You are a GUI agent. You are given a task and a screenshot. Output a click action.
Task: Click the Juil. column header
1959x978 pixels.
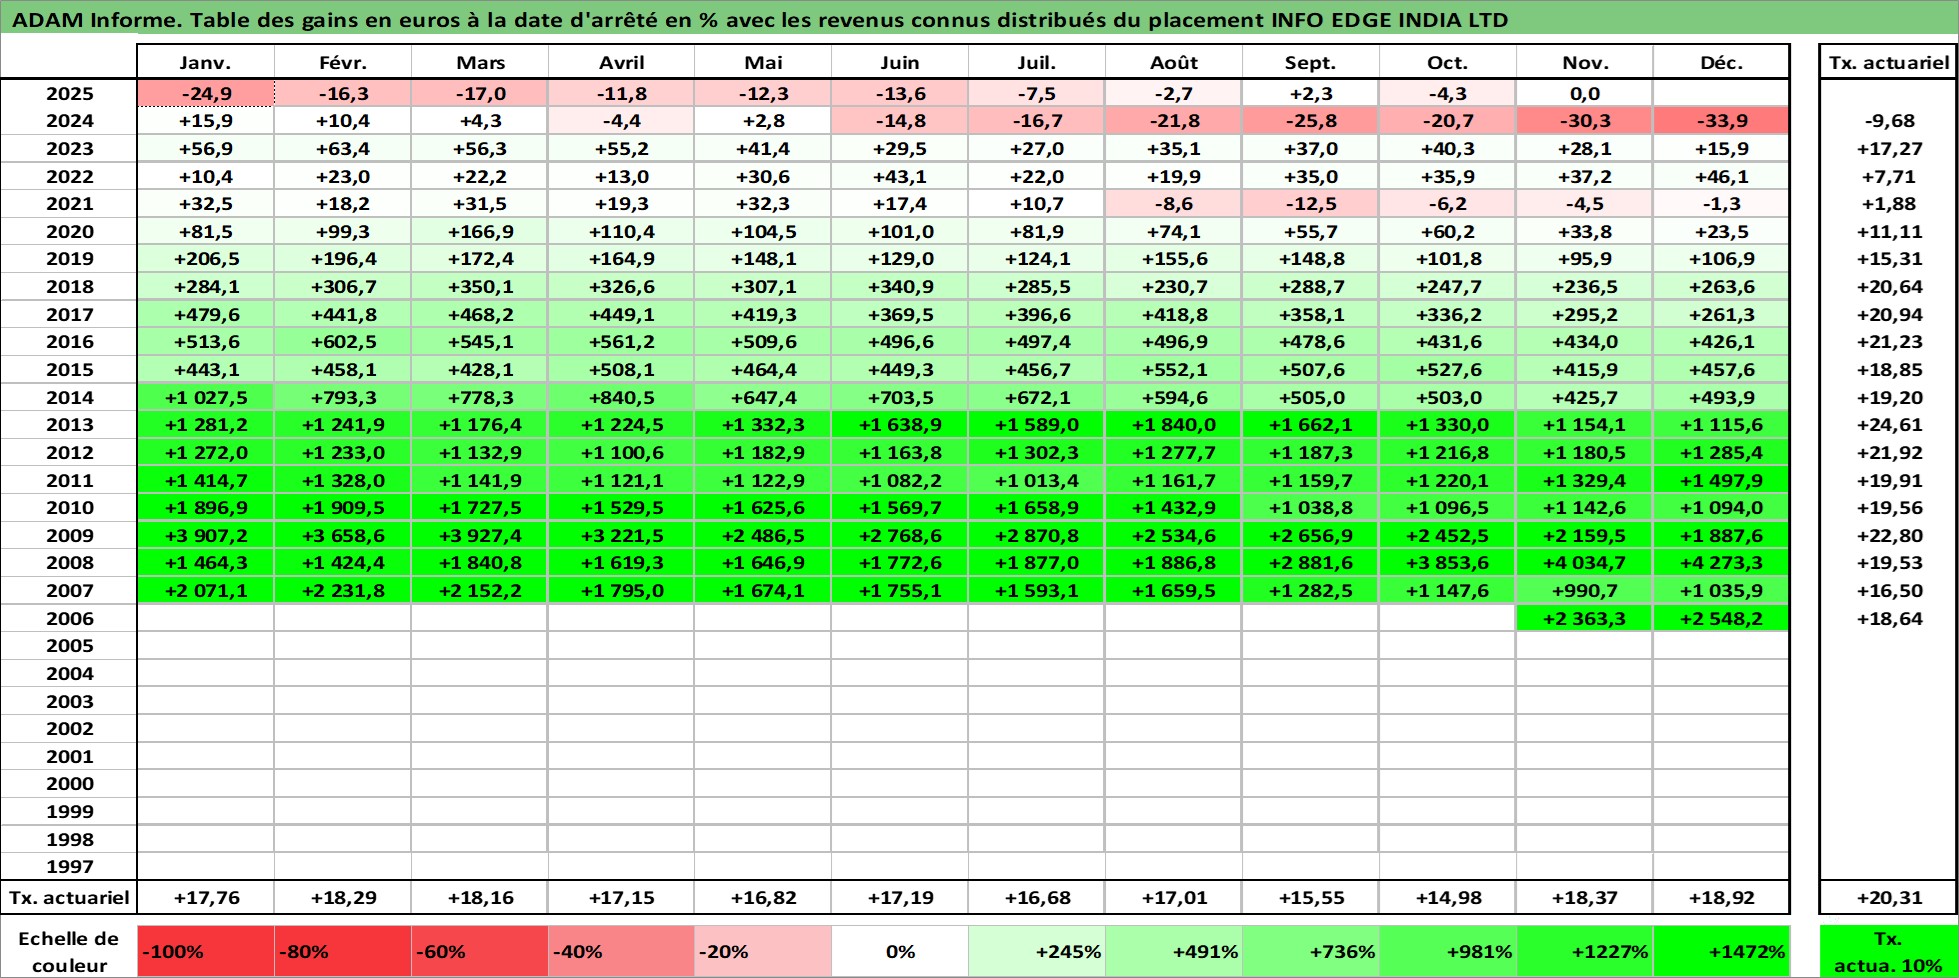[1037, 62]
